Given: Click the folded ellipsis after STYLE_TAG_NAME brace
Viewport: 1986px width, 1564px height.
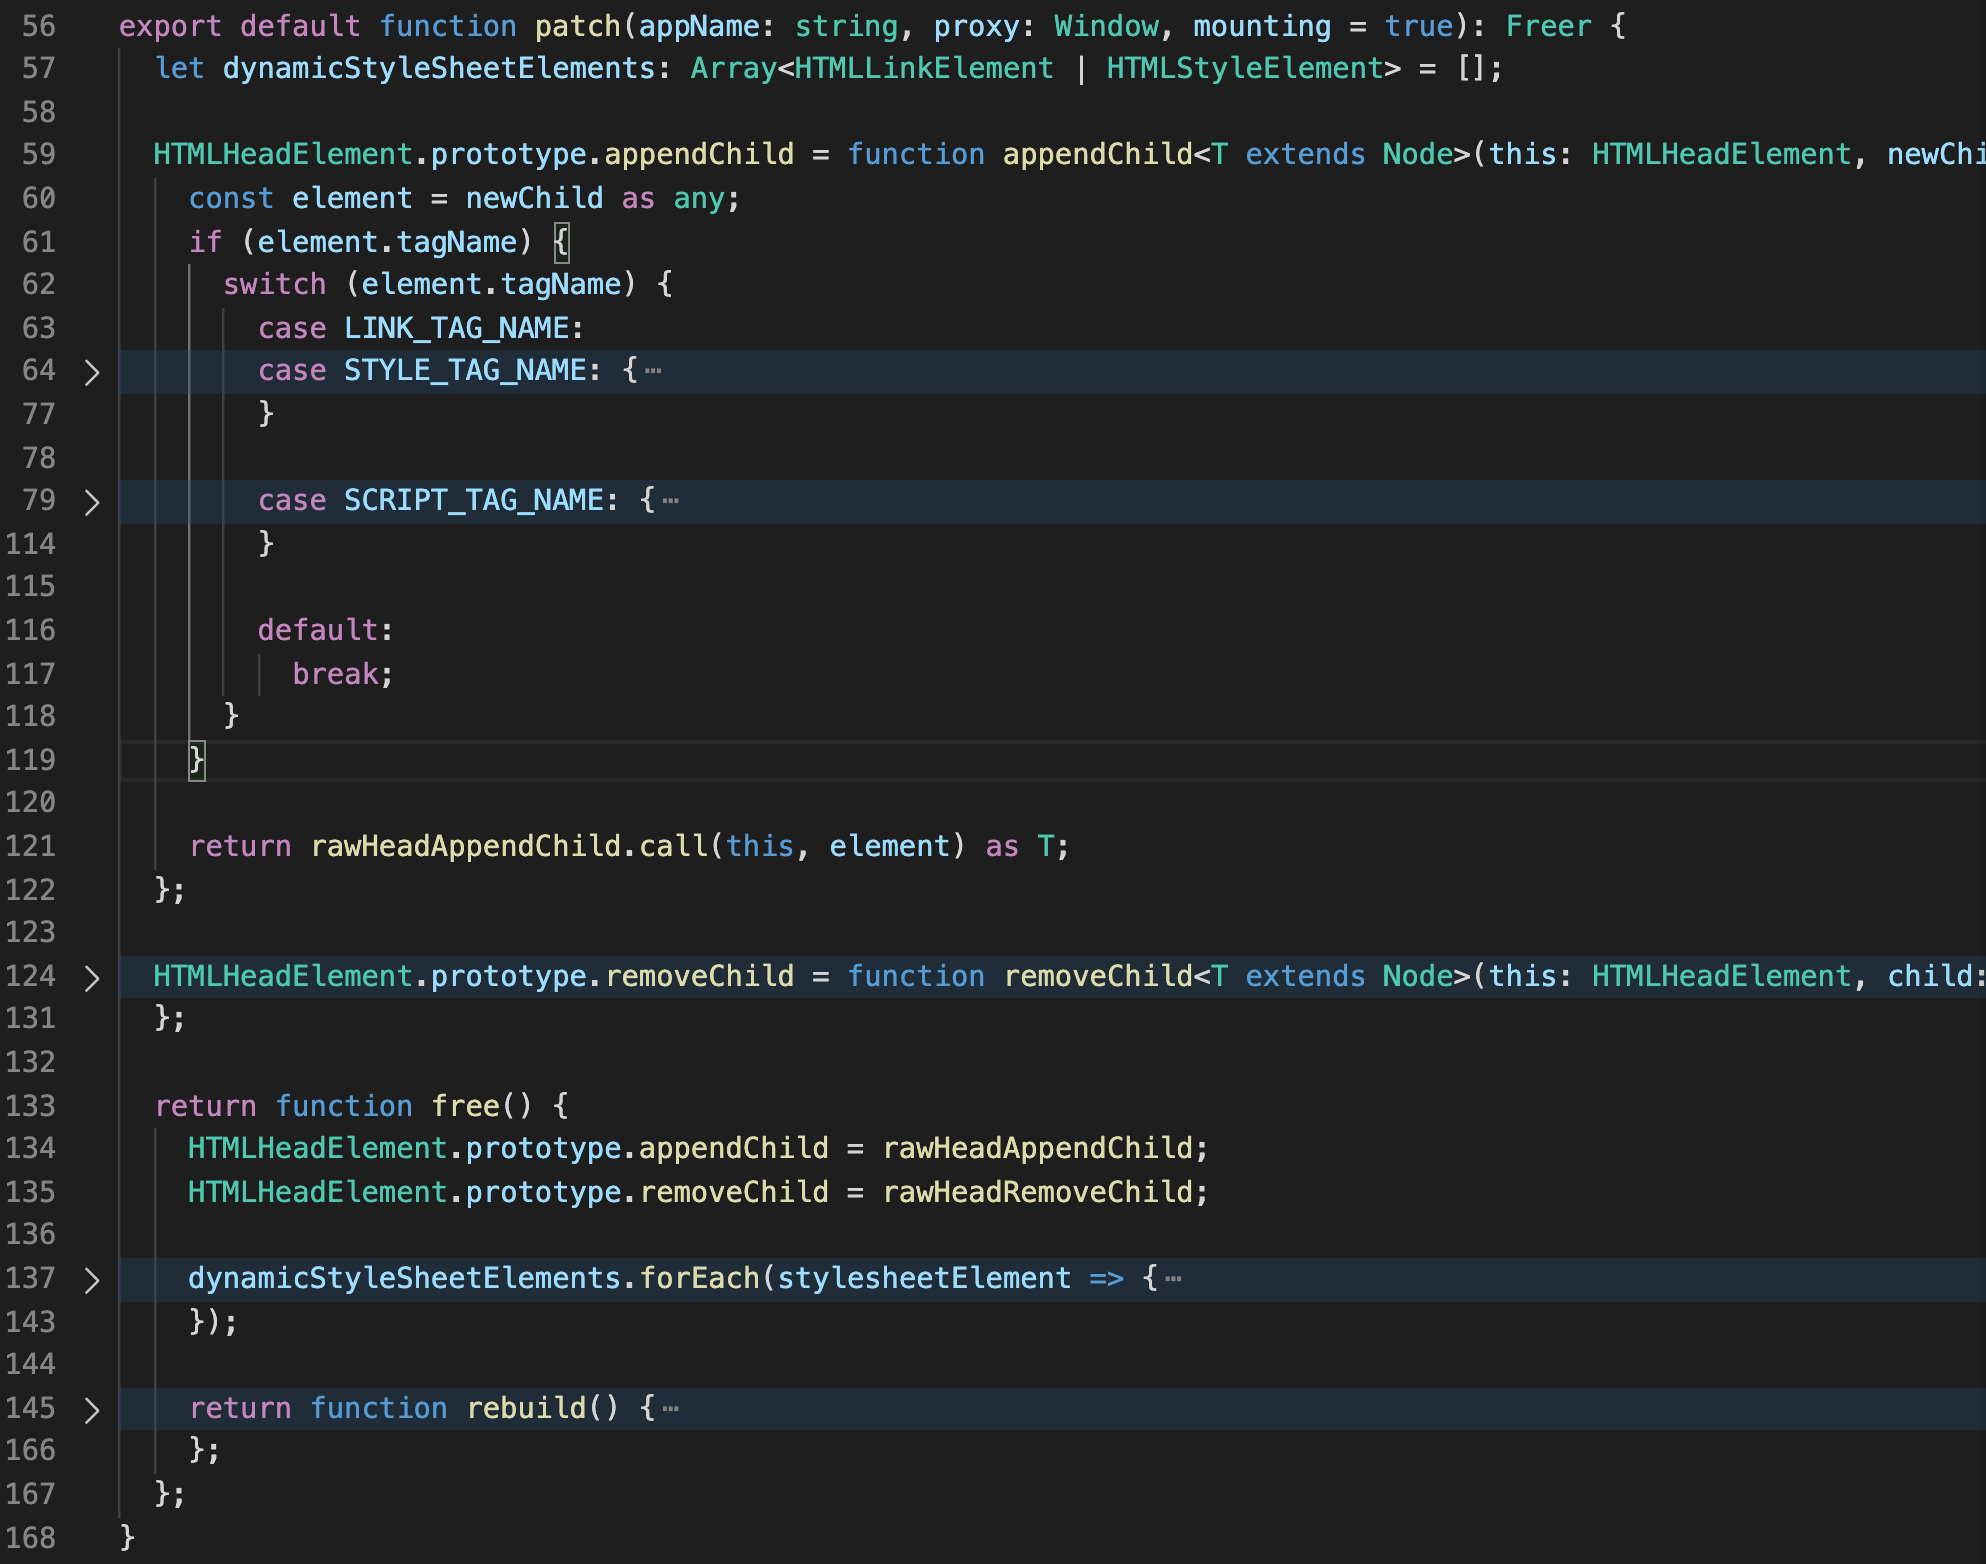Looking at the screenshot, I should click(653, 371).
